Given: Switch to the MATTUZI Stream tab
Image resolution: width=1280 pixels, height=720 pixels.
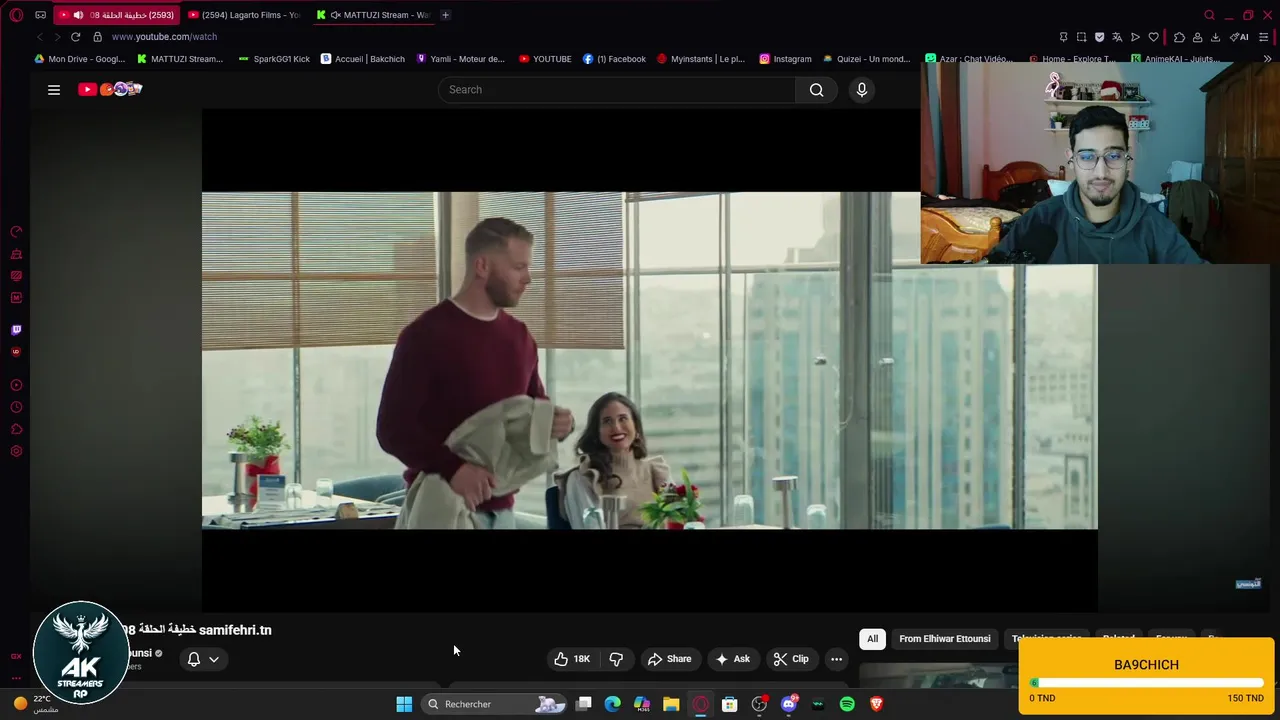Looking at the screenshot, I should coord(372,15).
